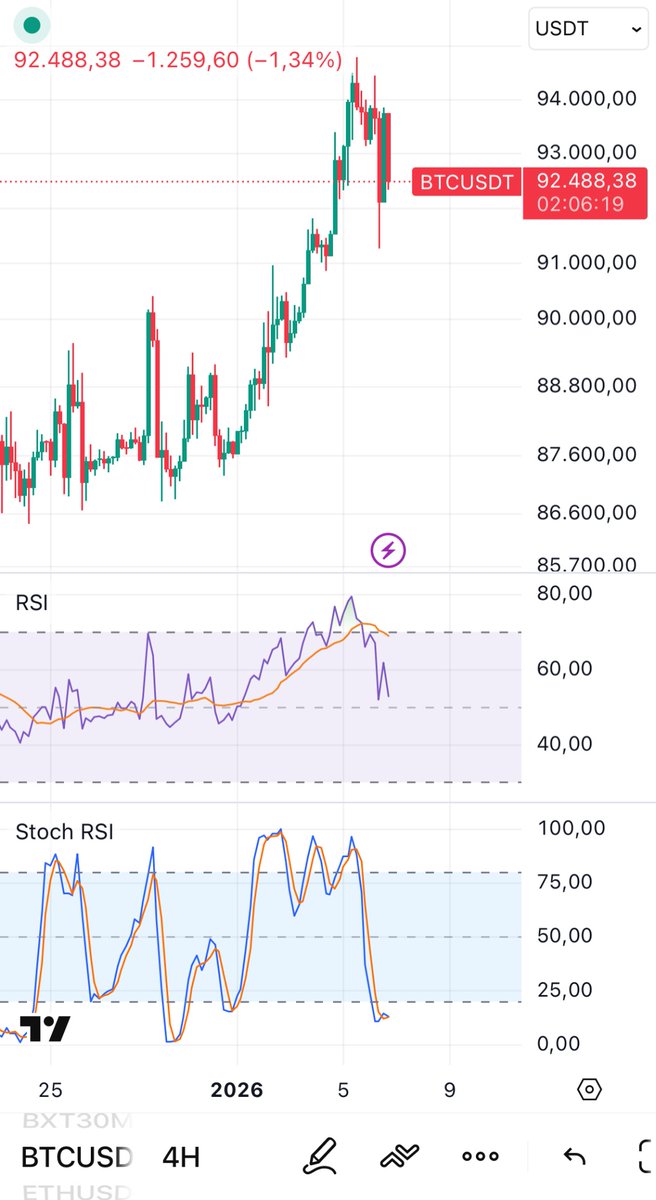Tap the TradingView logo
The height and width of the screenshot is (1200, 656).
tap(46, 1028)
